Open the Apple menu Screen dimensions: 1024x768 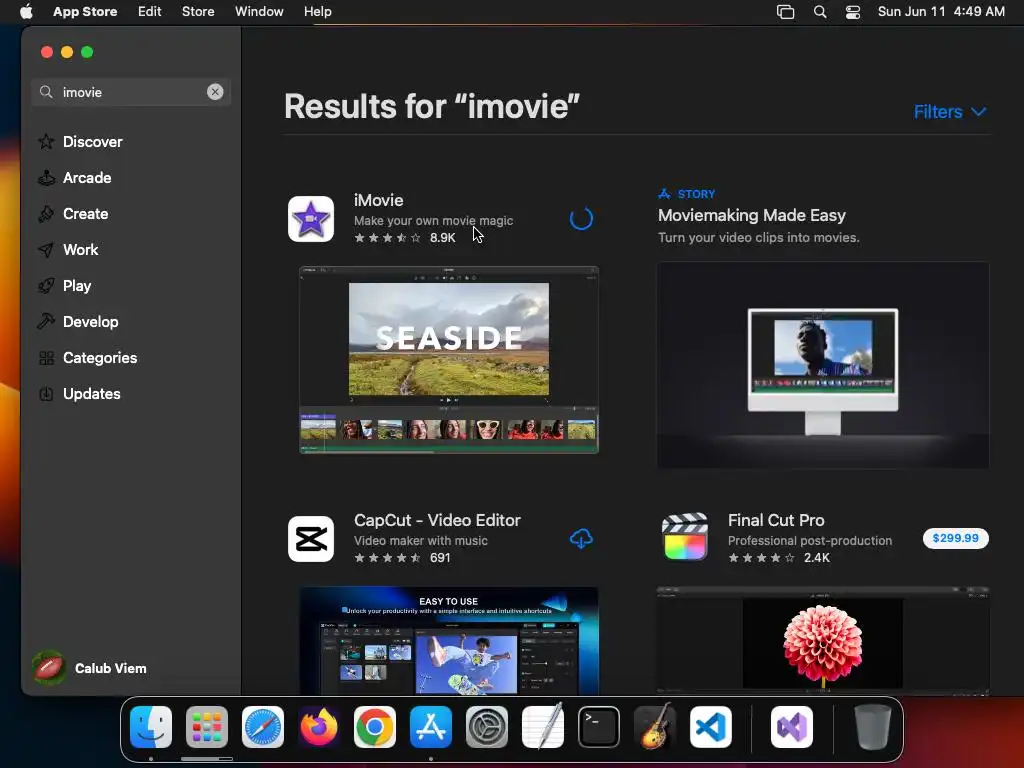[x=26, y=12]
